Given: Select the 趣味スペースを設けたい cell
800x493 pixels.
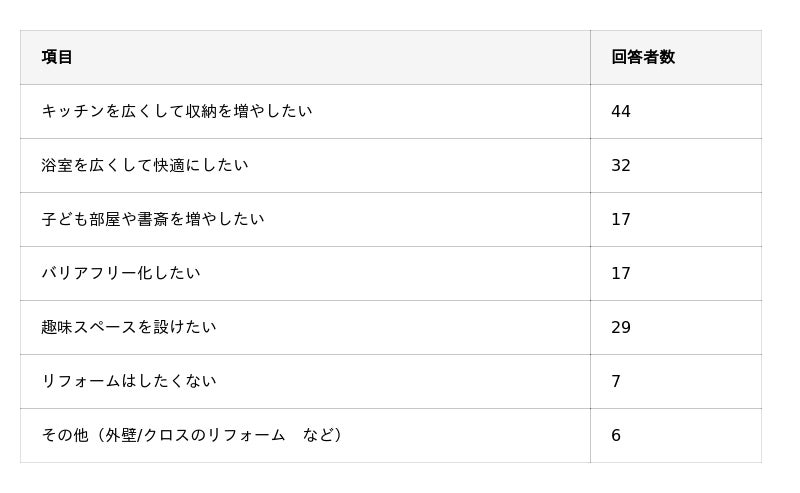Looking at the screenshot, I should (x=129, y=327).
